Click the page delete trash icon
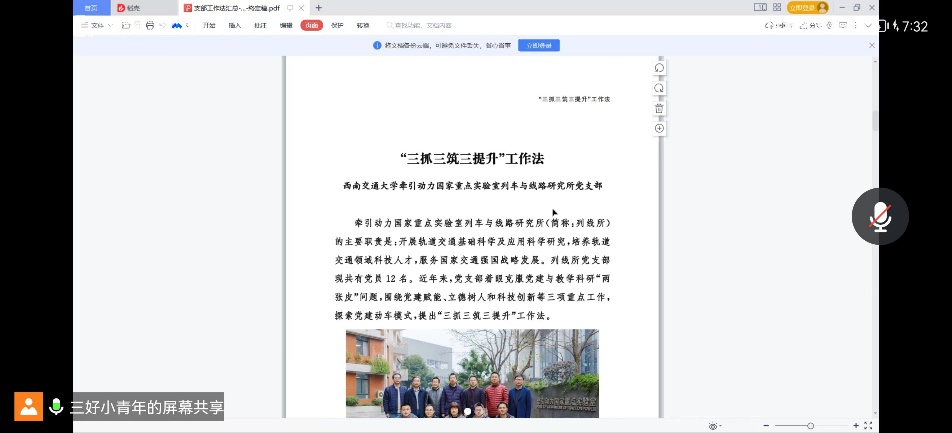 [659, 108]
